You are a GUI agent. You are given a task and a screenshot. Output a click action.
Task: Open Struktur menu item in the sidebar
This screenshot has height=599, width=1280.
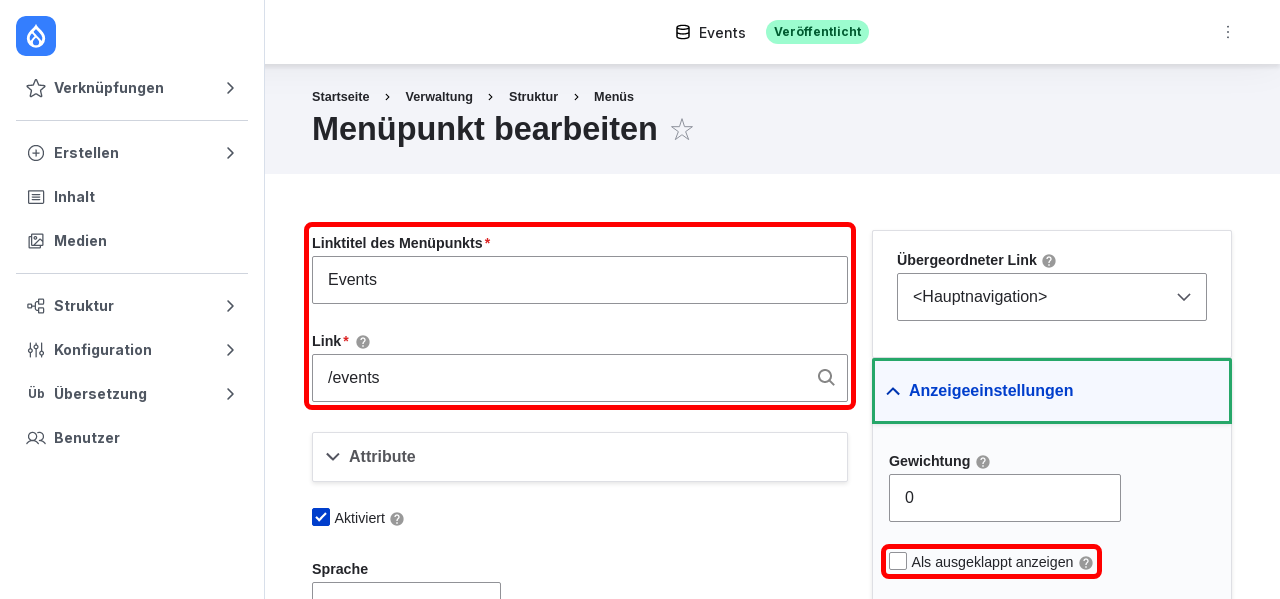pyautogui.click(x=132, y=306)
